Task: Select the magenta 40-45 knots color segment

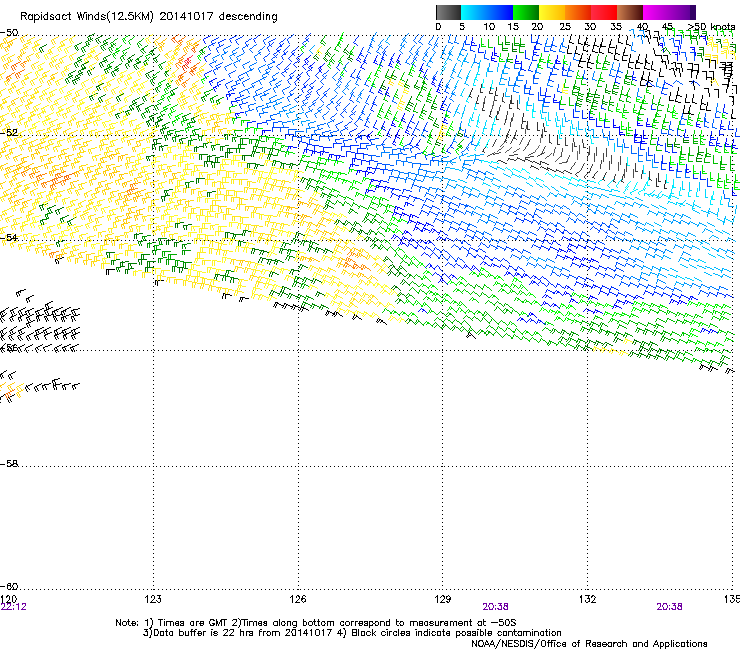Action: click(x=656, y=12)
